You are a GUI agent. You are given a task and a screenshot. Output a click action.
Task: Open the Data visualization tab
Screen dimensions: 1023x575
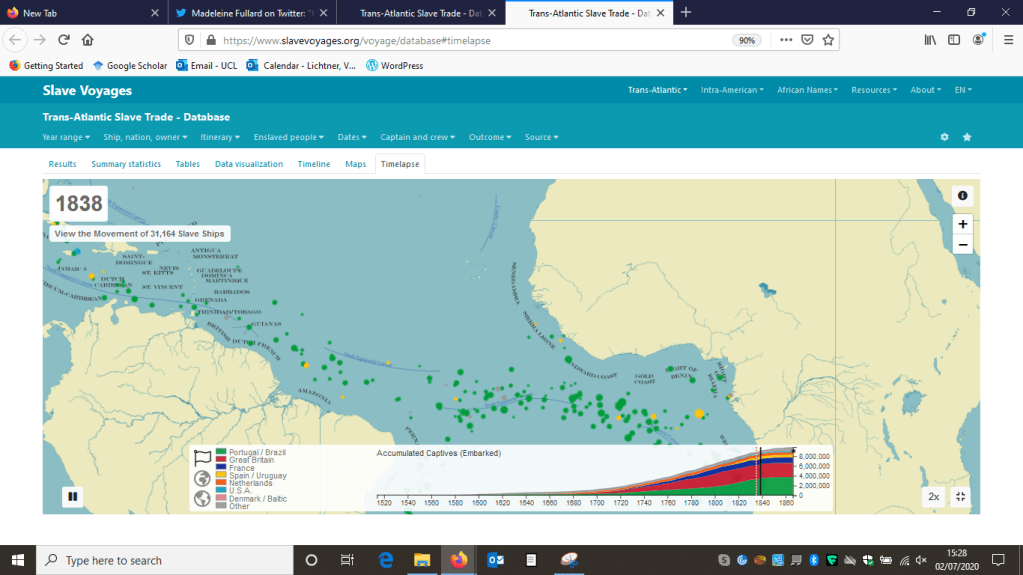tap(249, 164)
